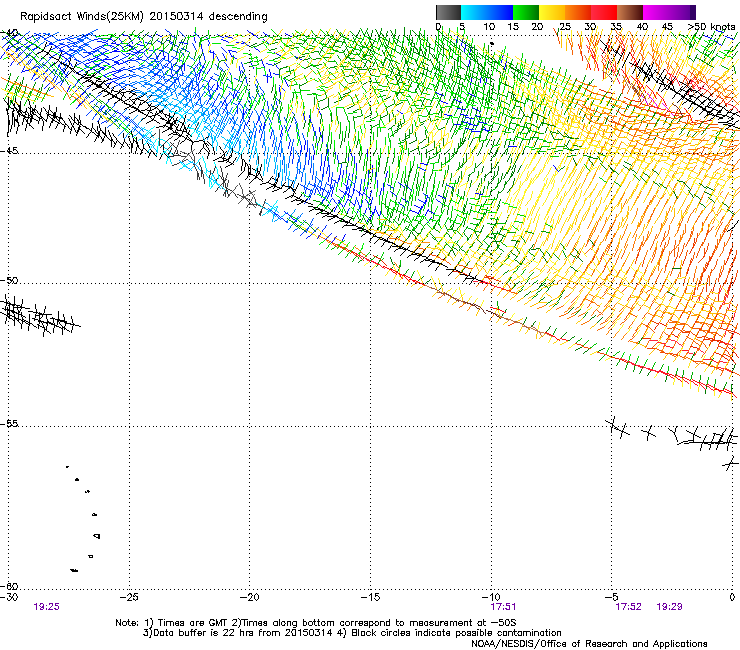Click the NOAA/NESDIS credit text
The width and height of the screenshot is (740, 650).
589,643
